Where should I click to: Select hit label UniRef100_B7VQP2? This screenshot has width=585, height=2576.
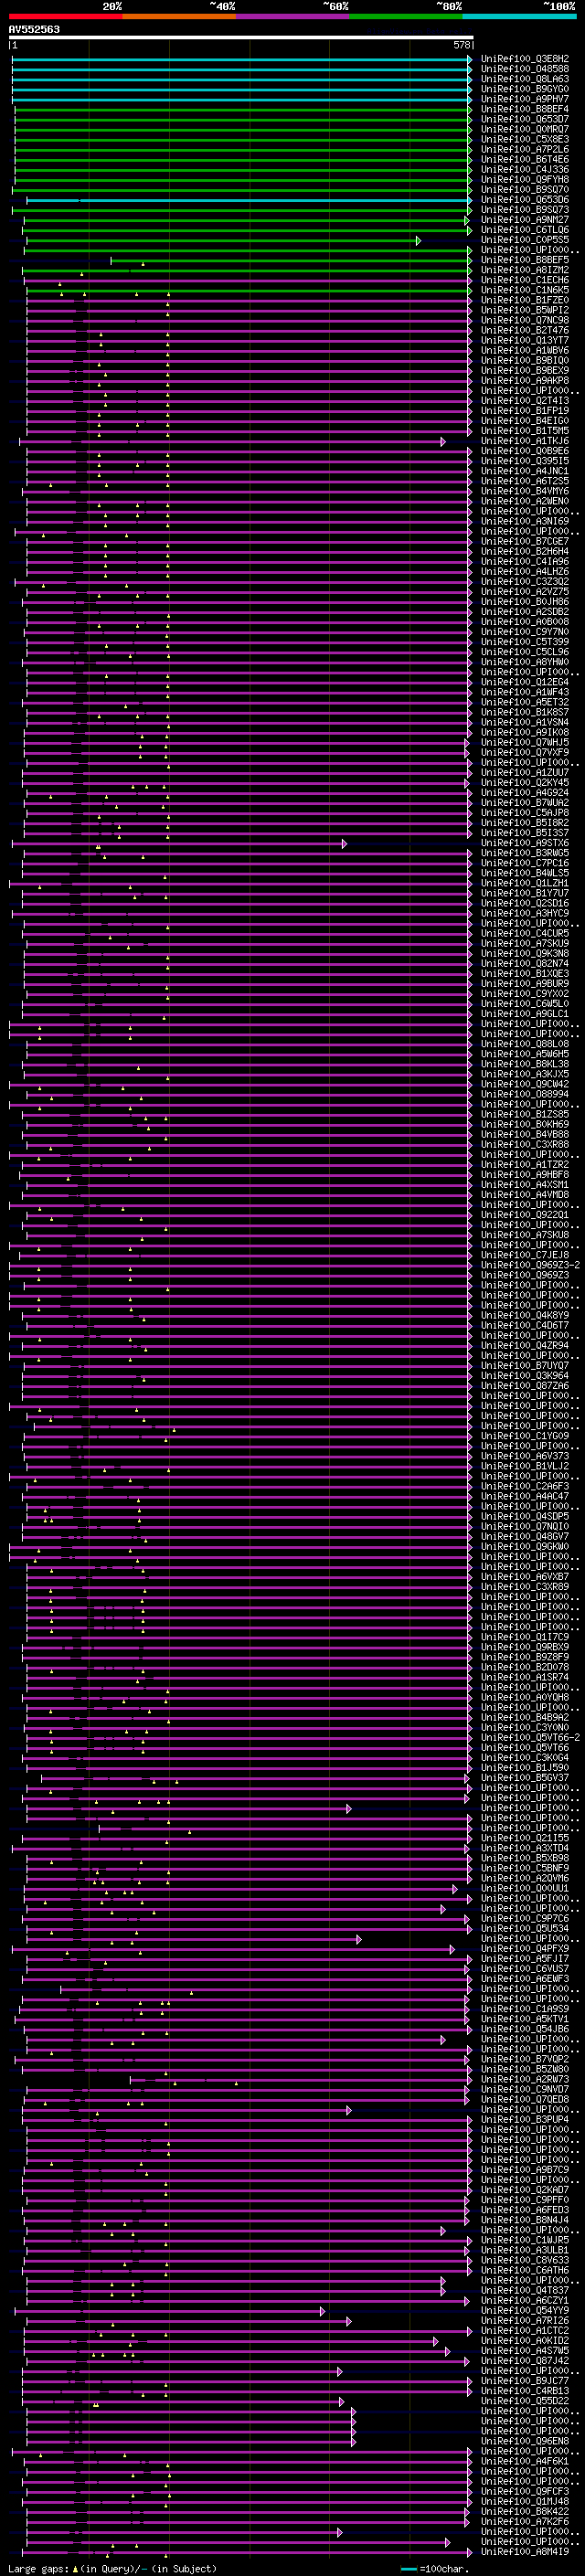coord(525,2060)
